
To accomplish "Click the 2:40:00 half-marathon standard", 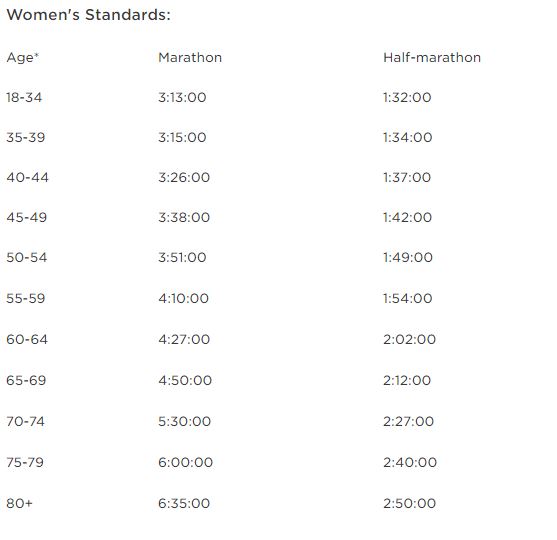I will [410, 463].
